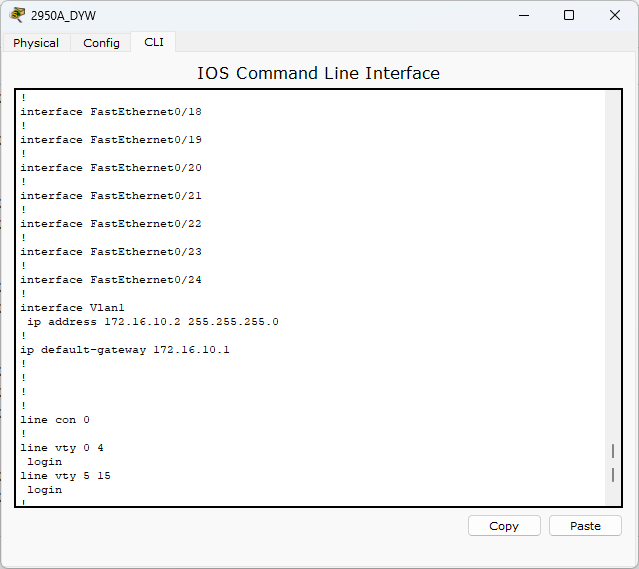This screenshot has height=569, width=639.
Task: Click the 'line vty 0 4' line
Action: pos(62,448)
